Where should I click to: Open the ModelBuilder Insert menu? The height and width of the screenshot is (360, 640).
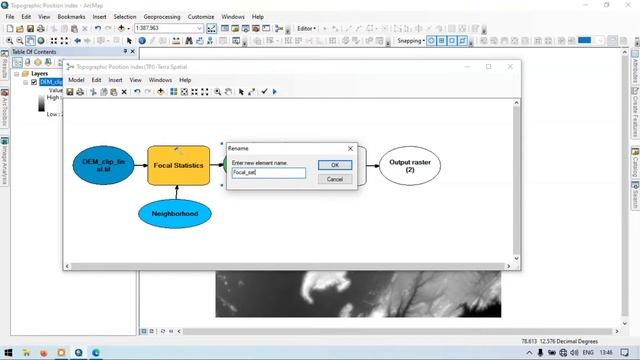[115, 80]
